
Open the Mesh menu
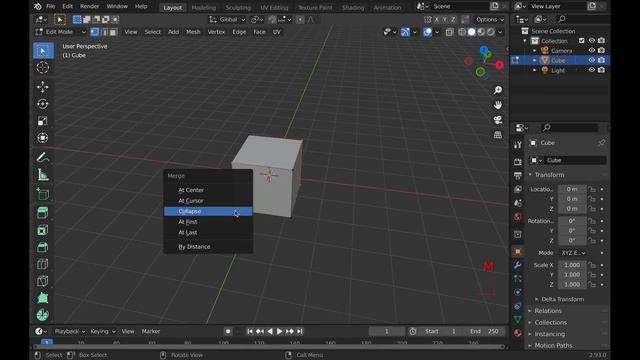193,32
